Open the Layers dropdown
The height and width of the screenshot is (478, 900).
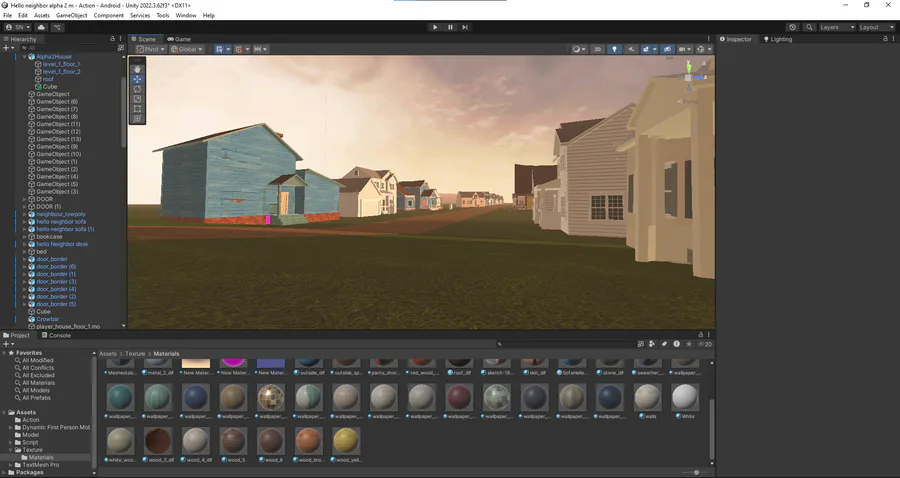tap(837, 27)
